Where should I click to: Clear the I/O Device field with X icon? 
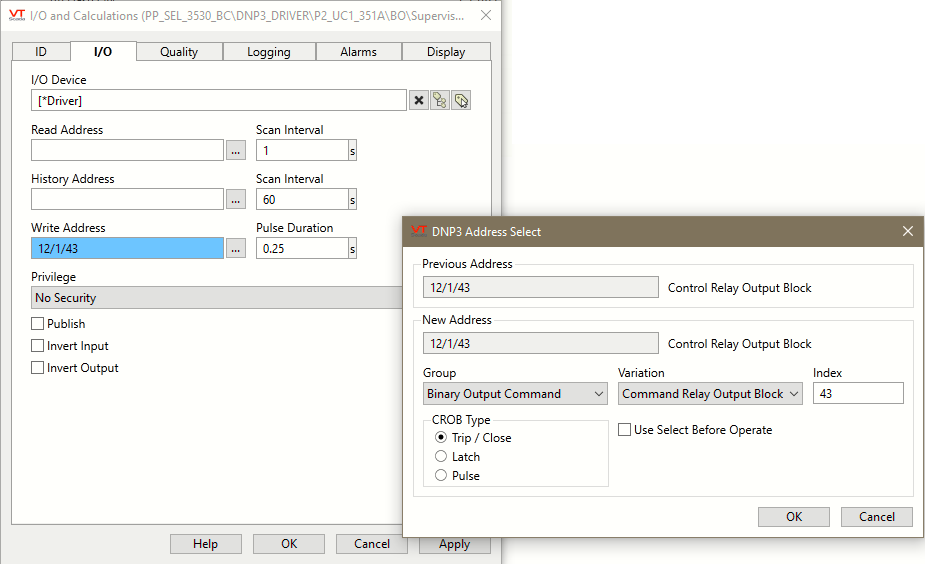(418, 101)
